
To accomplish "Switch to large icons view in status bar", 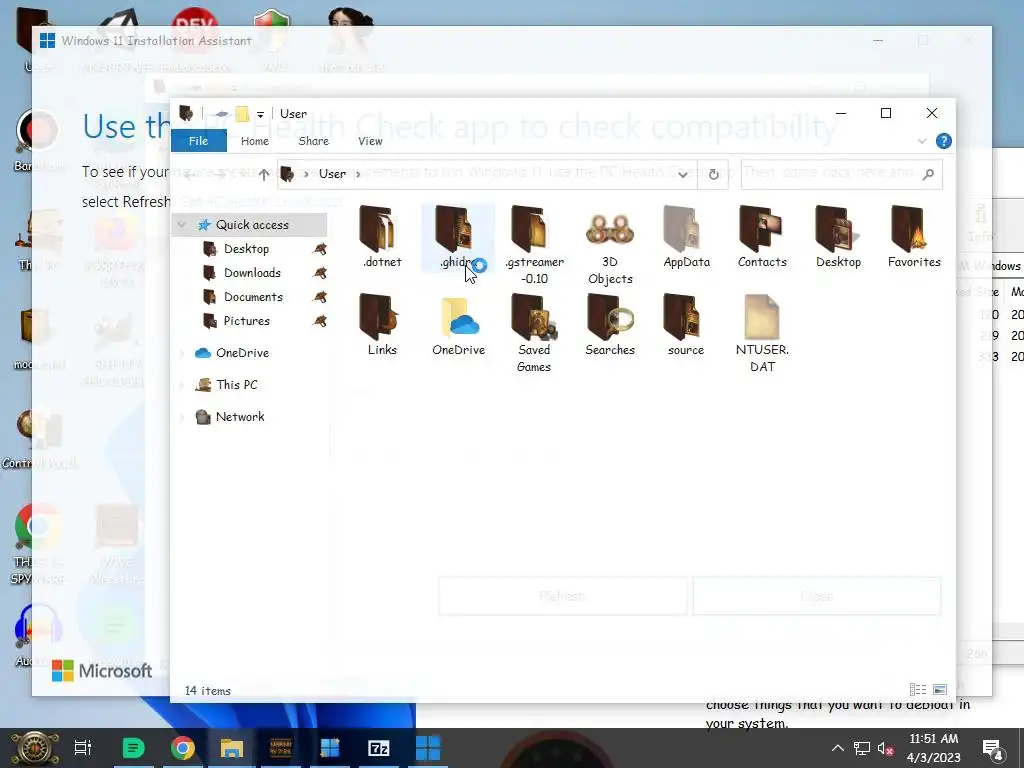I will click(x=940, y=690).
